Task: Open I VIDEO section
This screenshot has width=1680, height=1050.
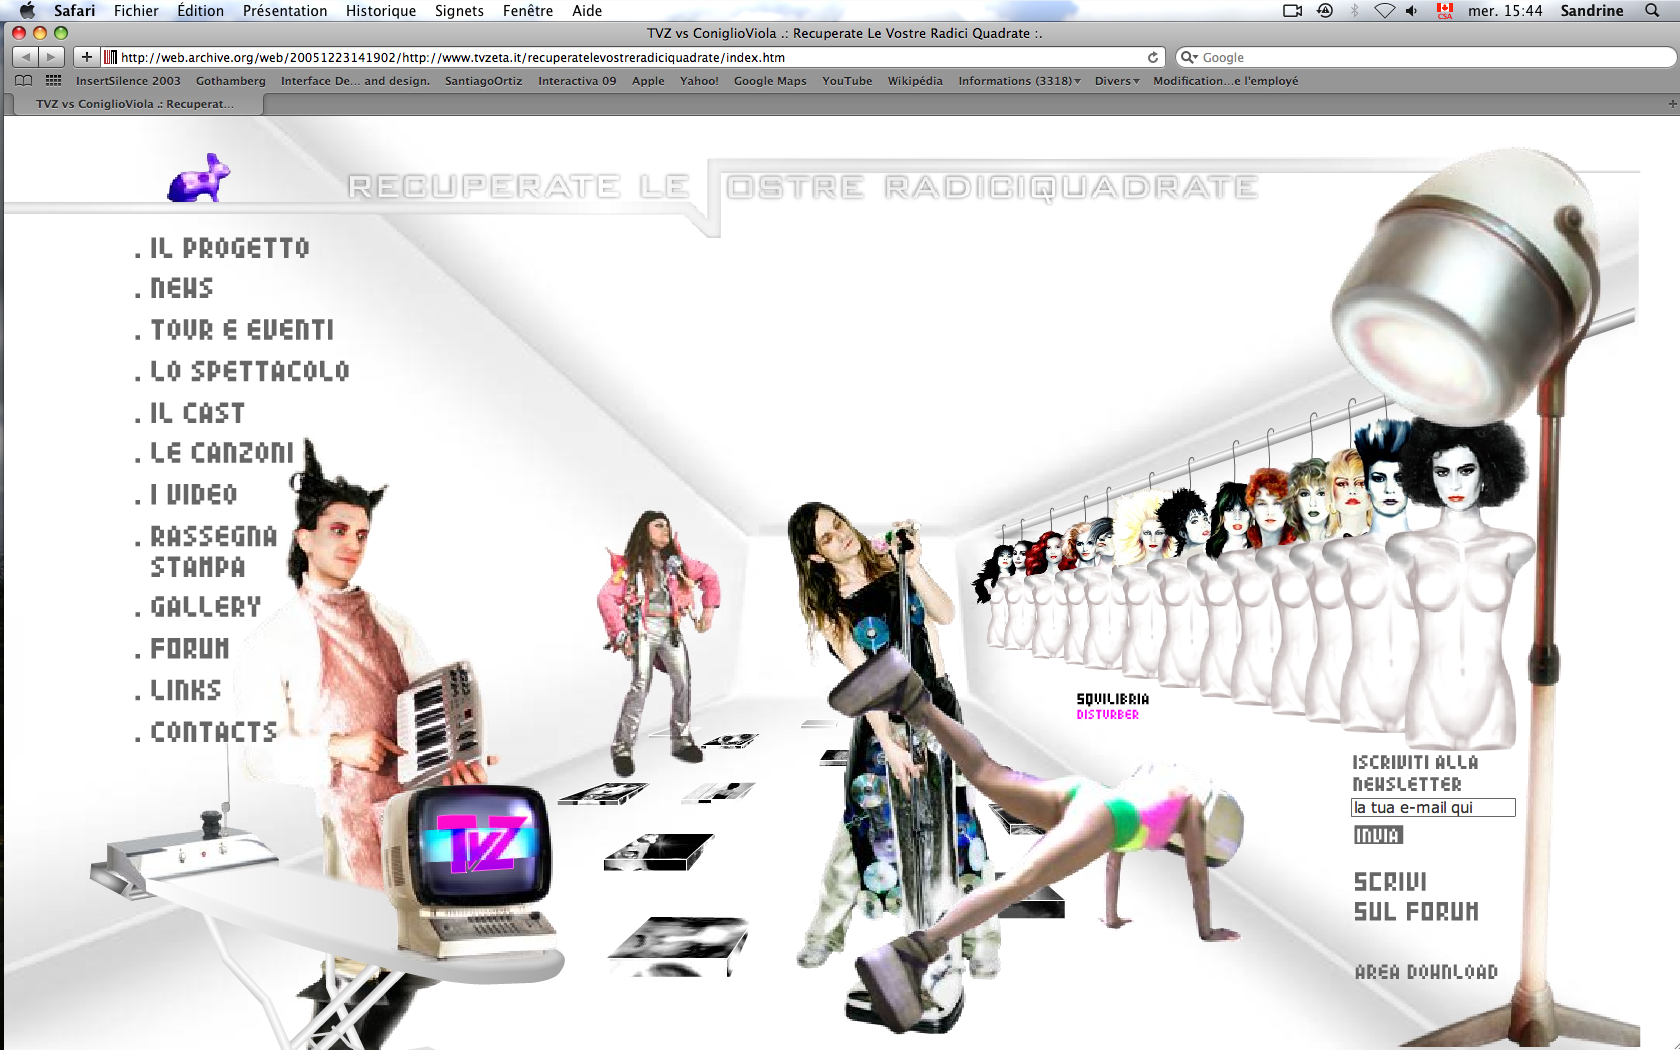Action: (193, 494)
